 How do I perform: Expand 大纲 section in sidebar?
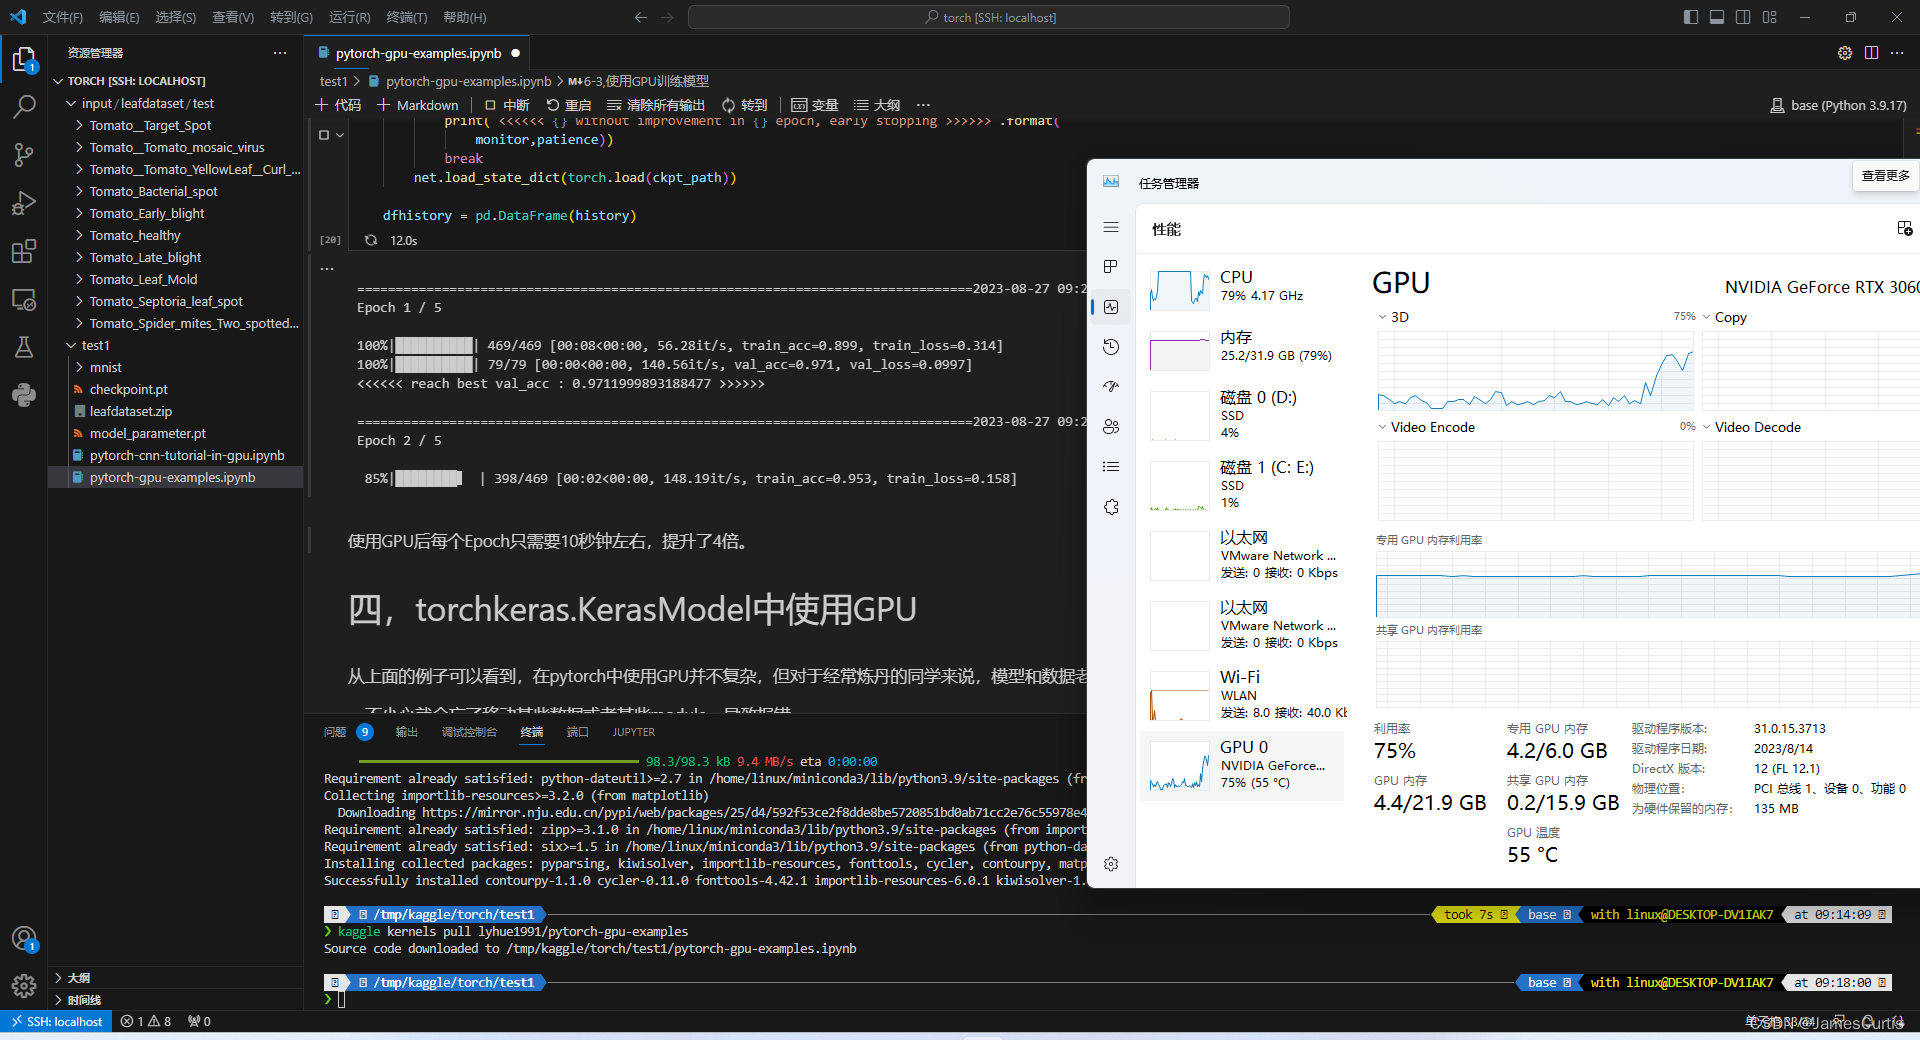point(176,978)
